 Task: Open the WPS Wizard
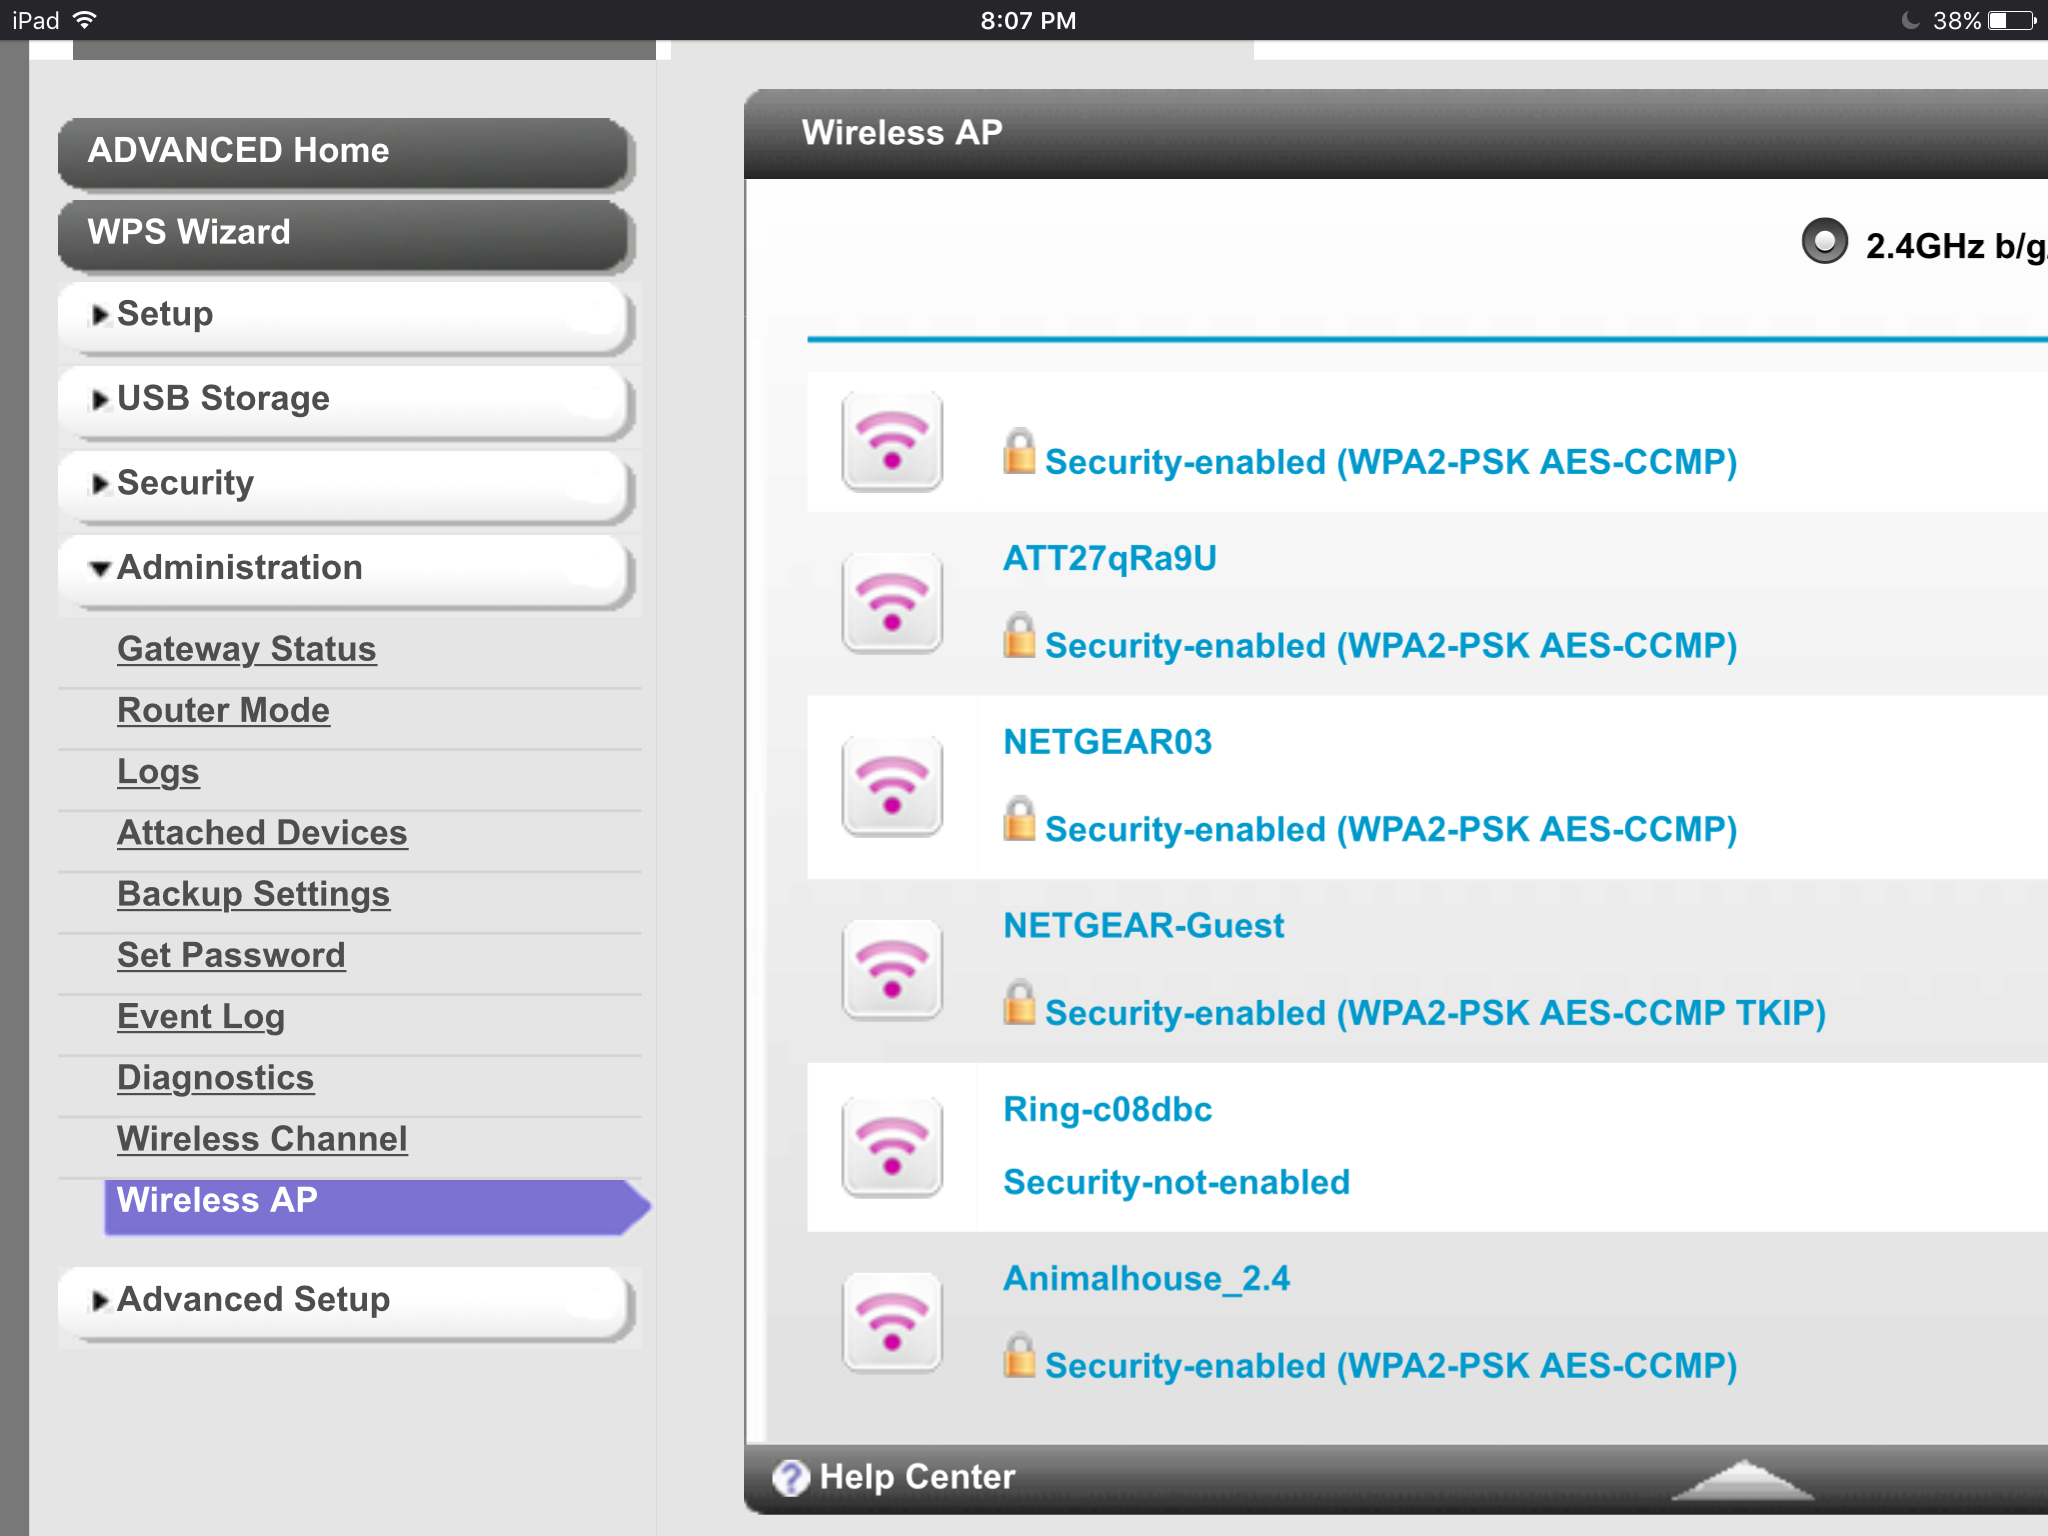(x=188, y=232)
